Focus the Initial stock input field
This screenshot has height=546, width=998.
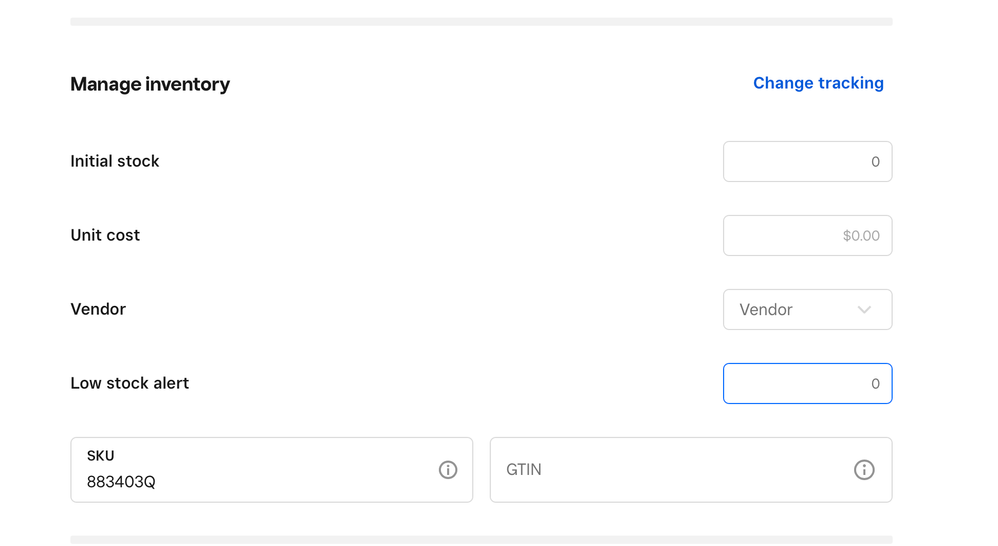807,162
